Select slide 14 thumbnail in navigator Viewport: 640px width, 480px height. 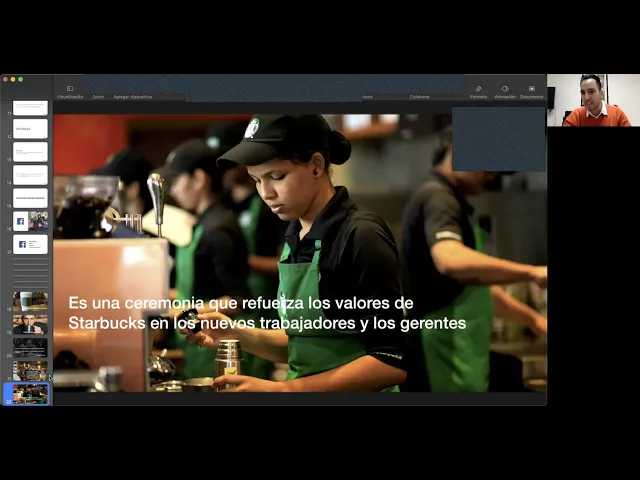30,175
